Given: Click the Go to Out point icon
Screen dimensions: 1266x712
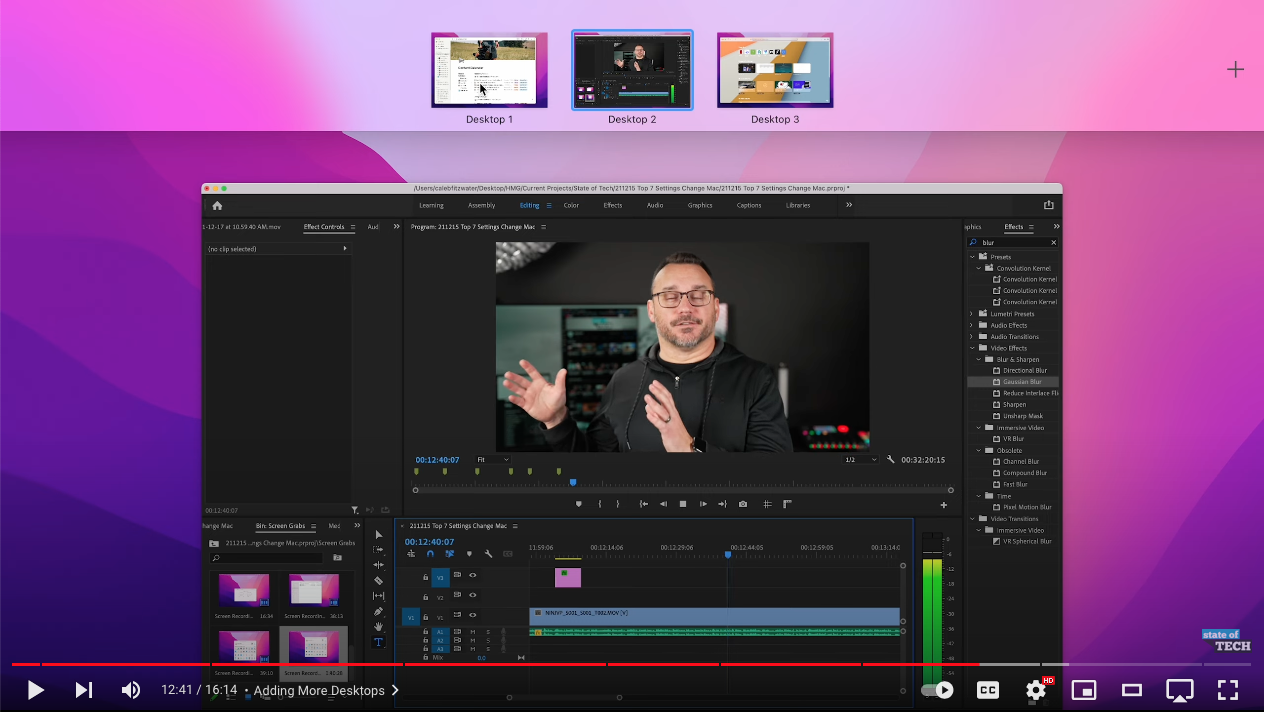Looking at the screenshot, I should pos(722,504).
